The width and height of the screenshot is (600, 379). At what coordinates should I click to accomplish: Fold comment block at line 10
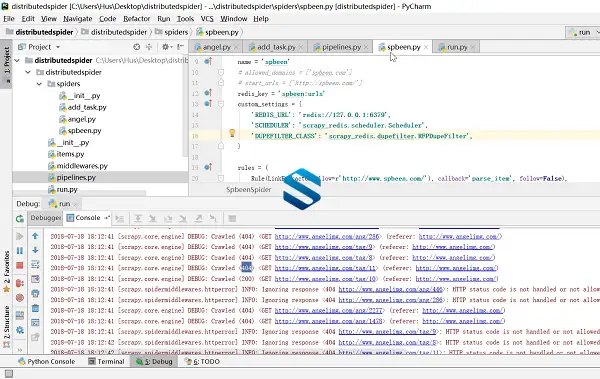click(221, 72)
